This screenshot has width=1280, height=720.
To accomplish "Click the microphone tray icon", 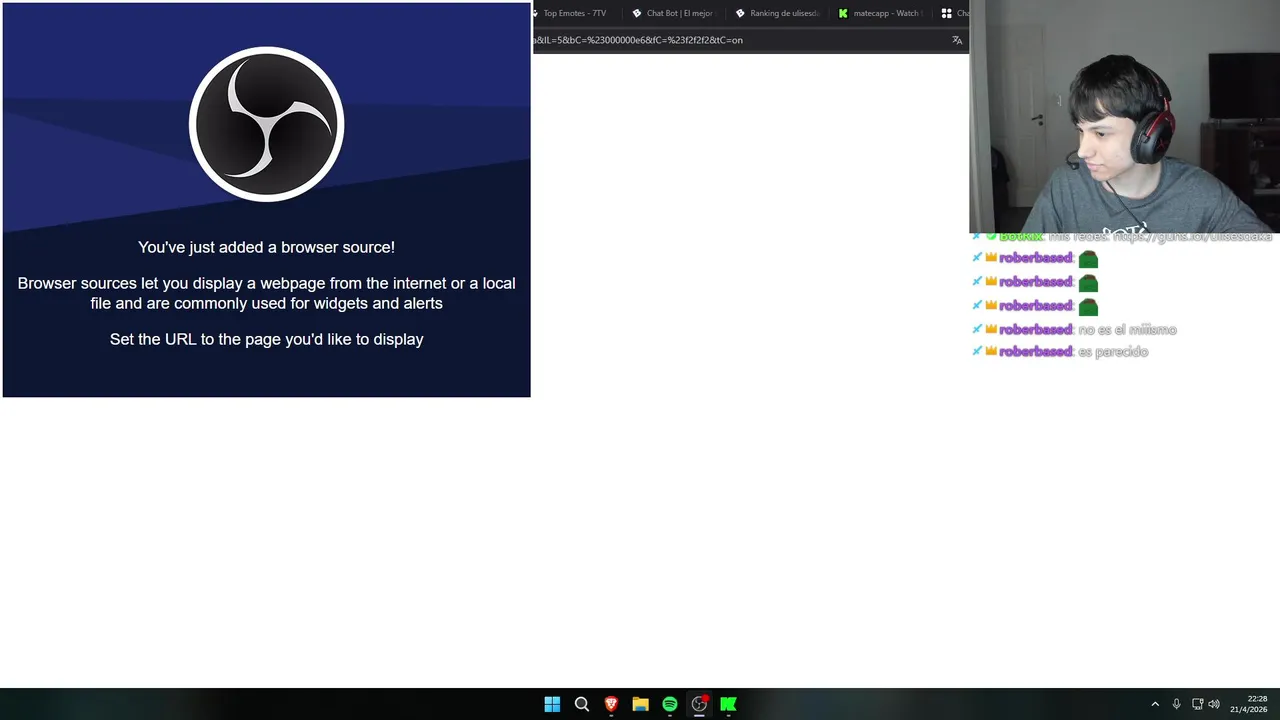I will (1176, 704).
